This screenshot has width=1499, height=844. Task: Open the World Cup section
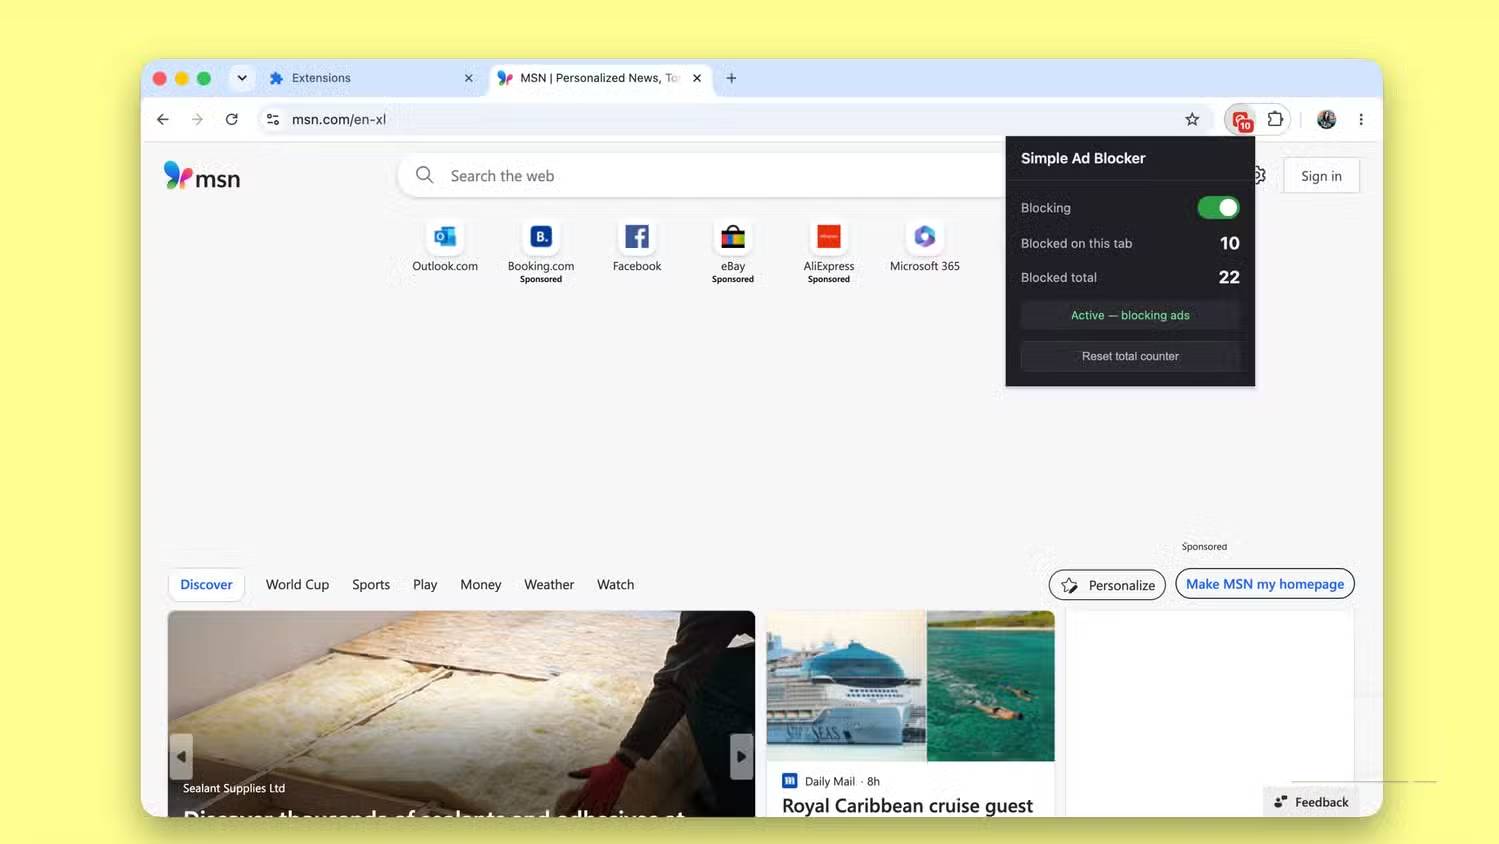coord(297,585)
